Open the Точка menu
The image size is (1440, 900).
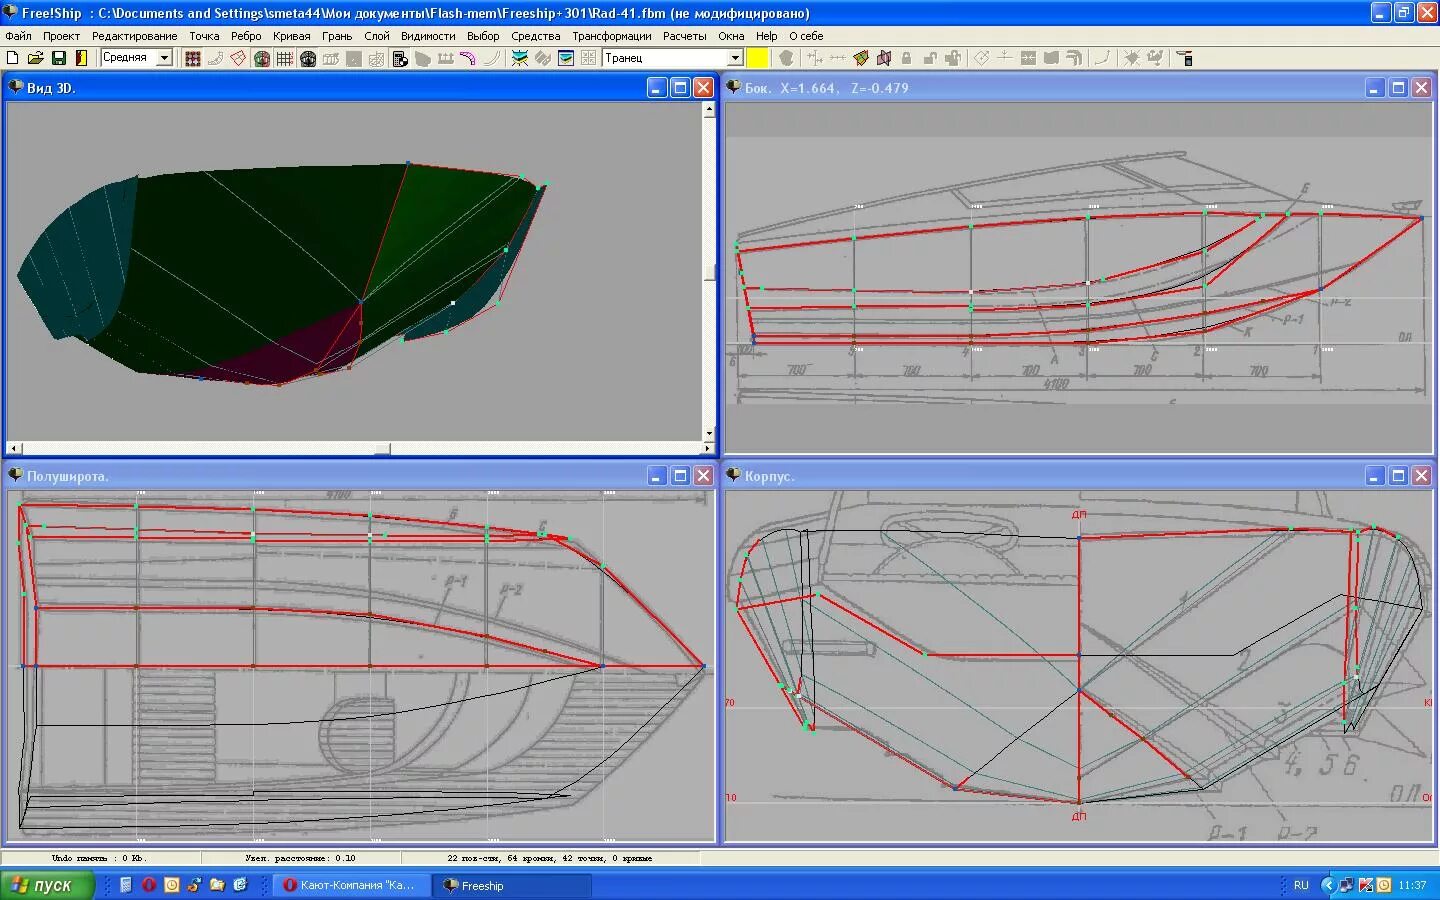(x=204, y=36)
